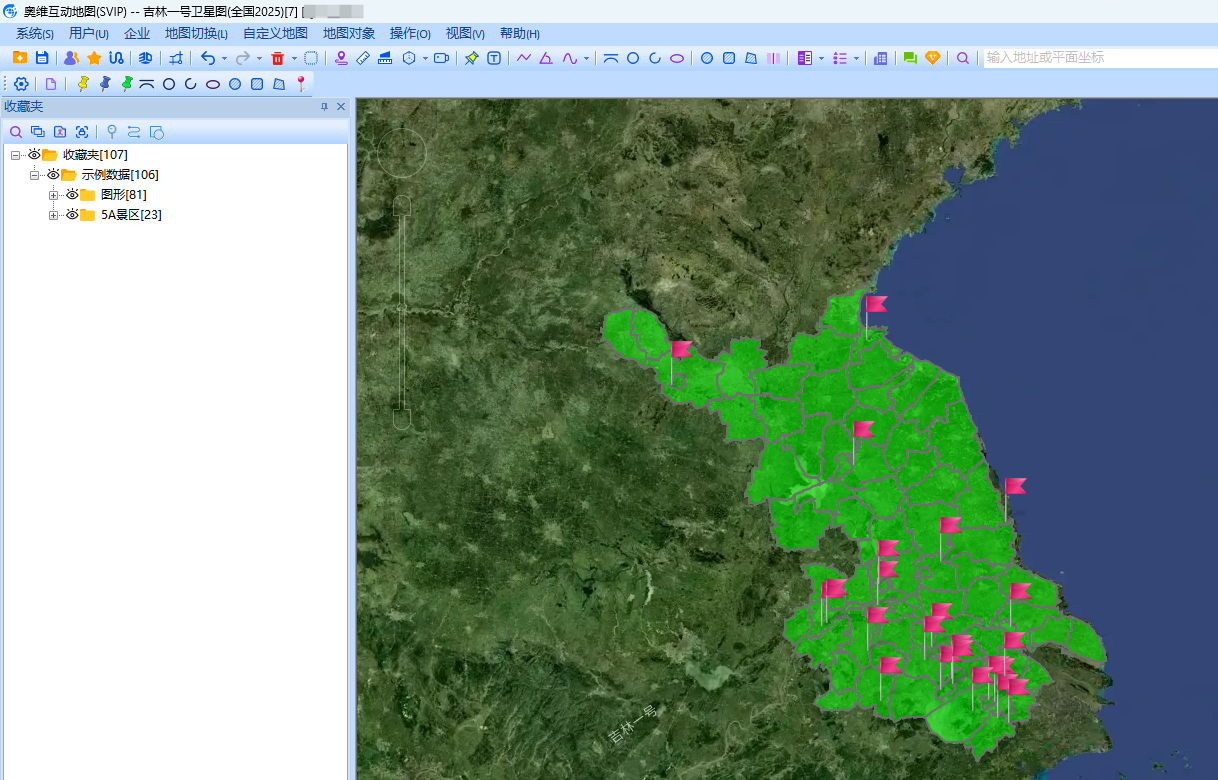Open the 自定义地图 menu
The height and width of the screenshot is (780, 1218).
pyautogui.click(x=275, y=34)
